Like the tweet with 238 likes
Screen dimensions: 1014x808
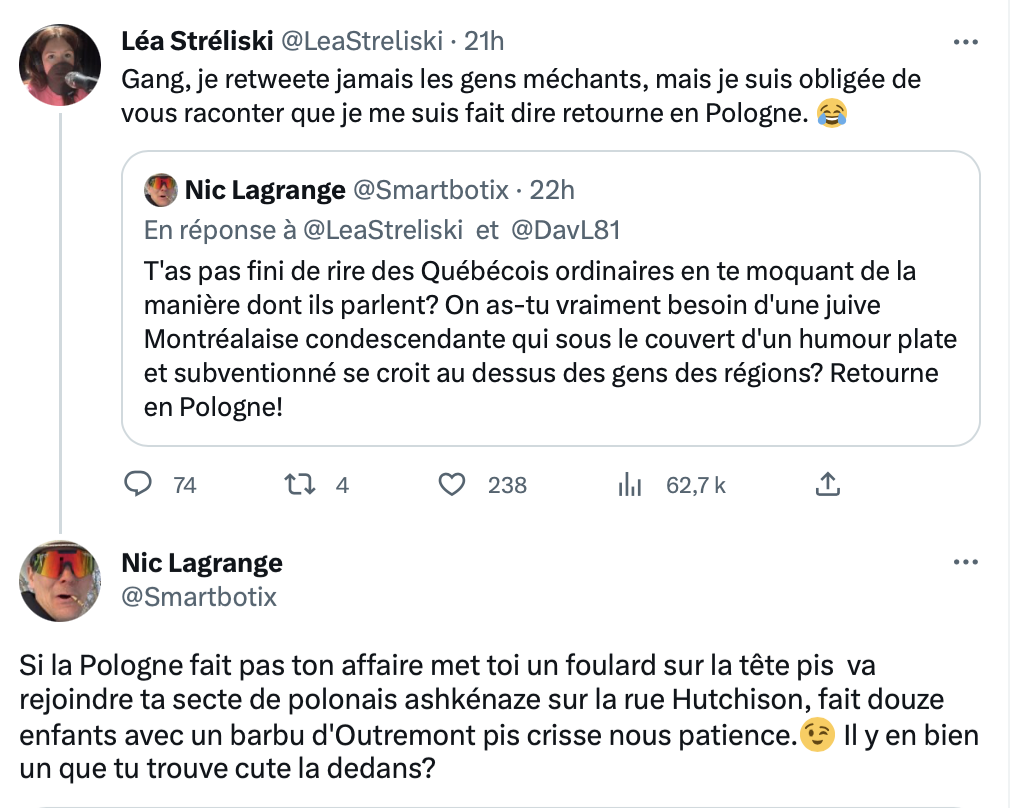click(x=453, y=485)
